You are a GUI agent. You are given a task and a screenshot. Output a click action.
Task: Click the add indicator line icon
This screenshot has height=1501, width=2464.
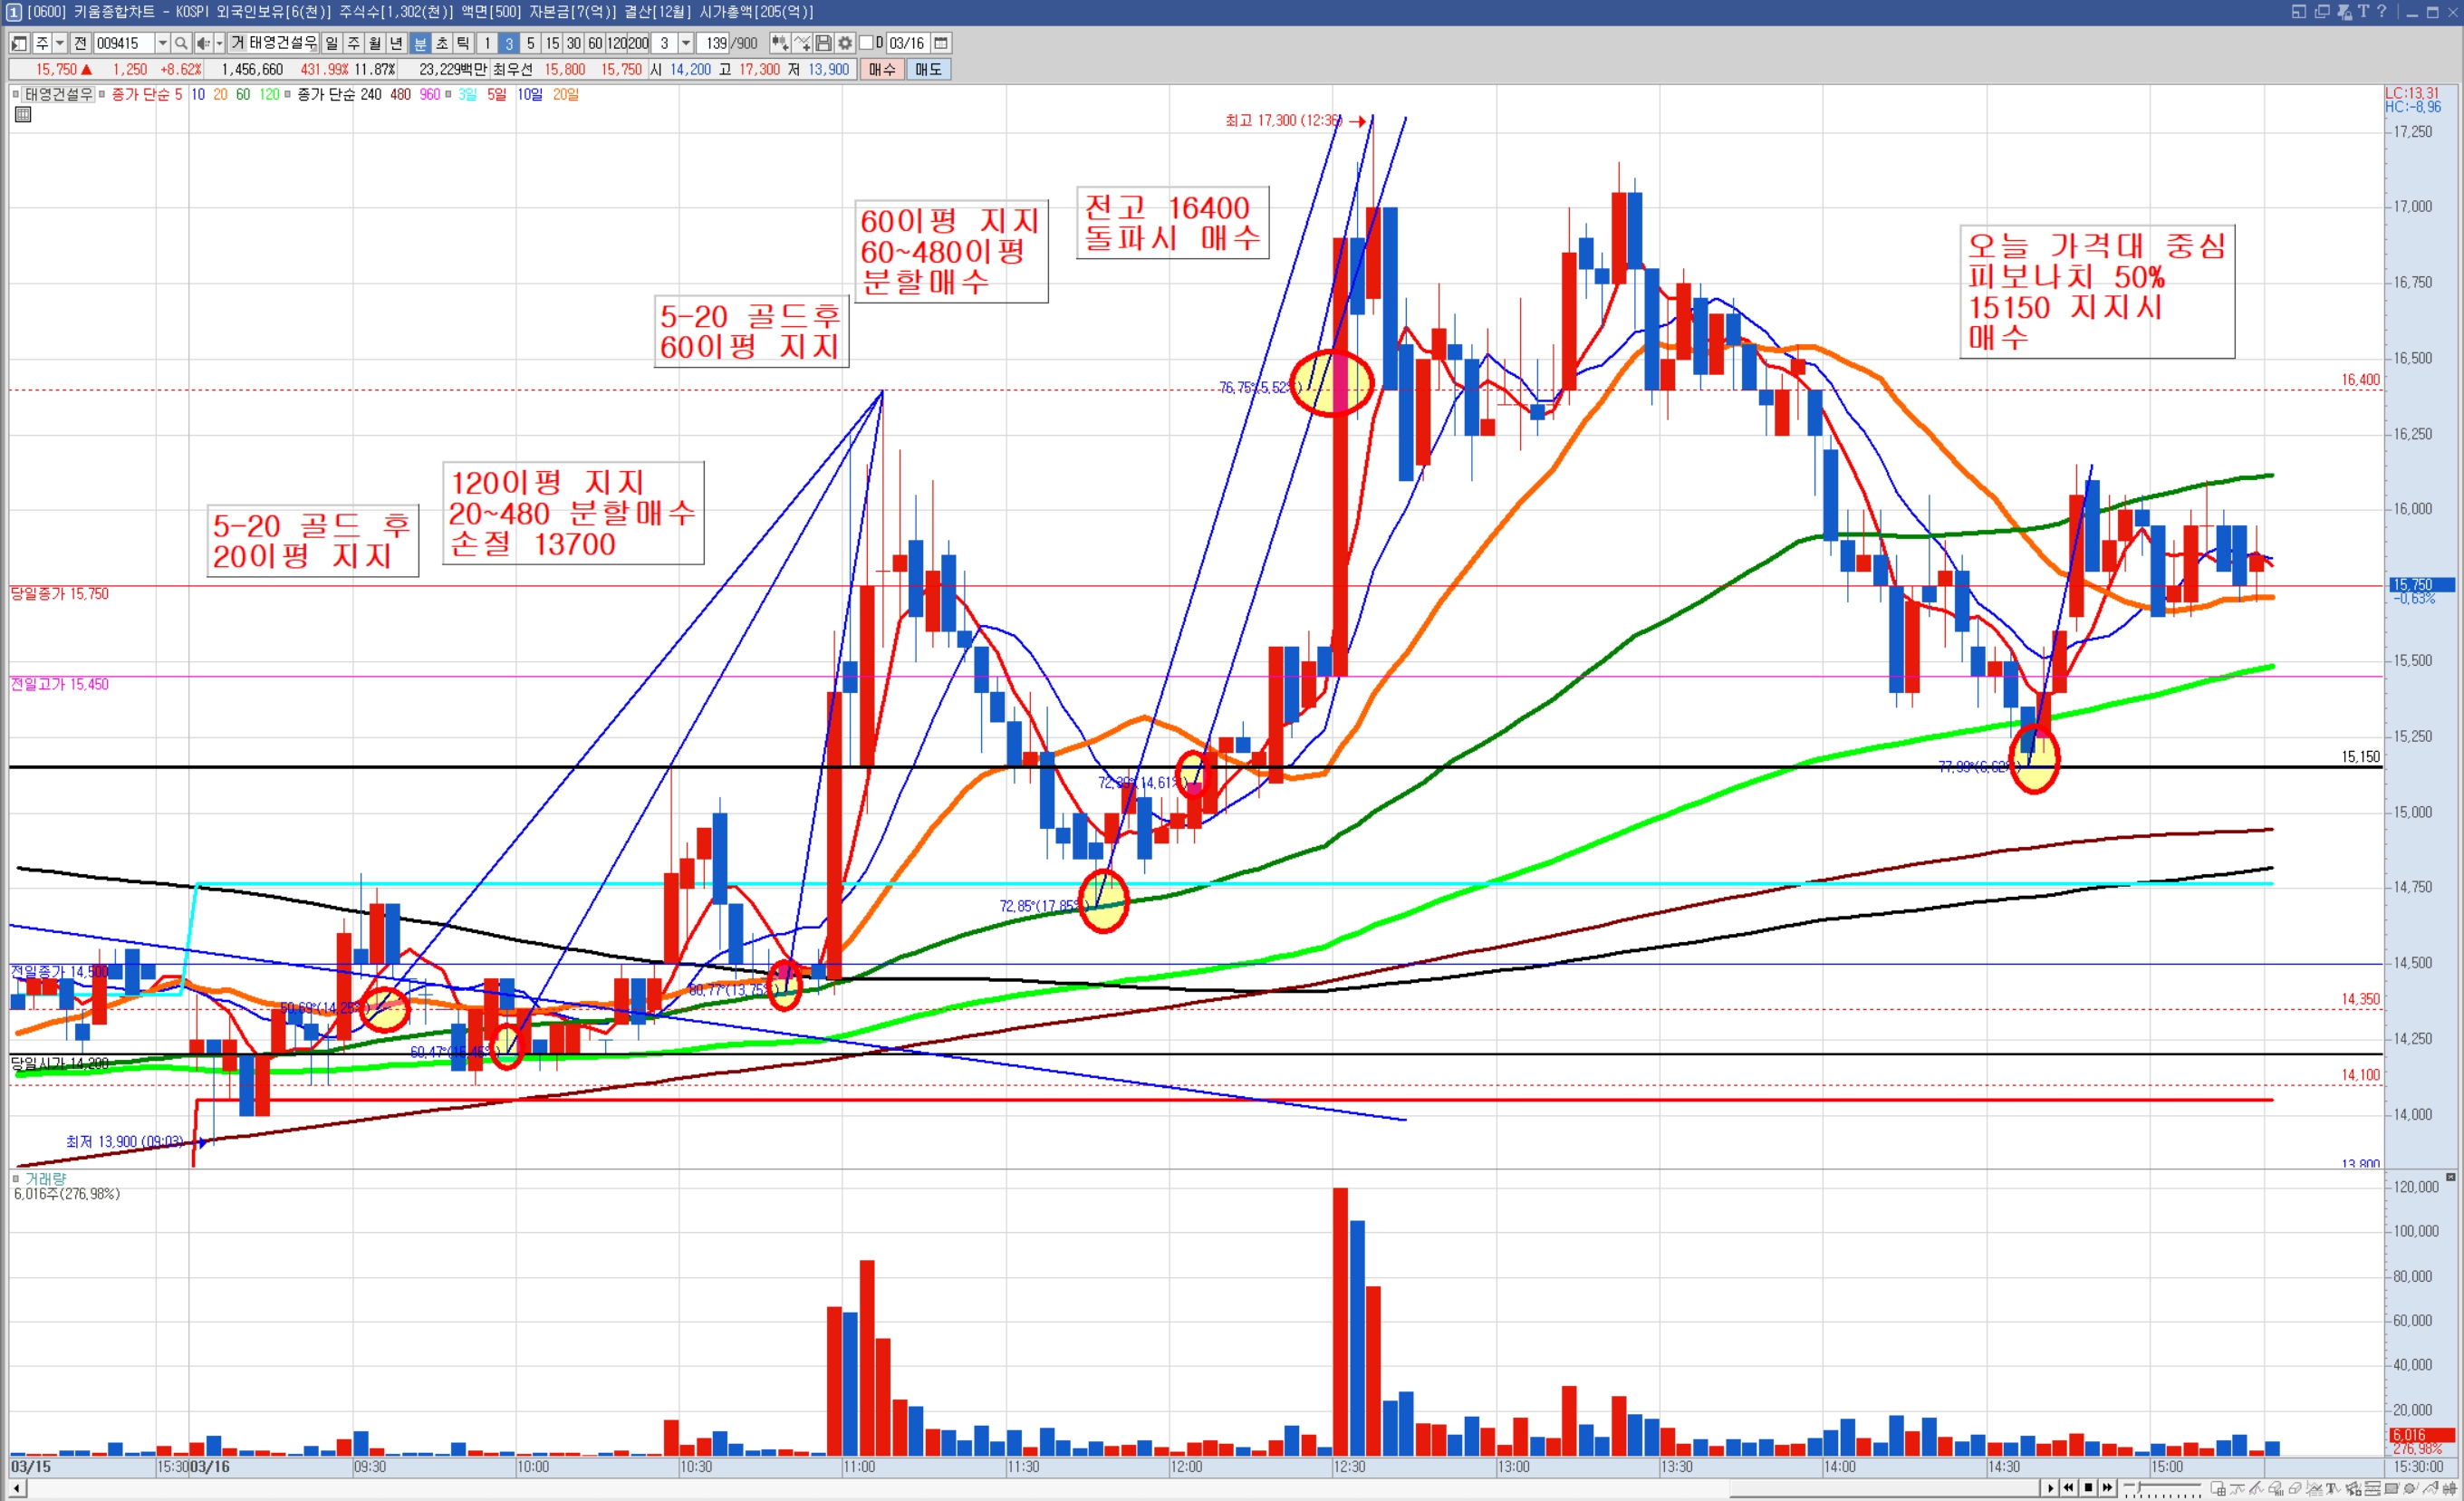(801, 43)
